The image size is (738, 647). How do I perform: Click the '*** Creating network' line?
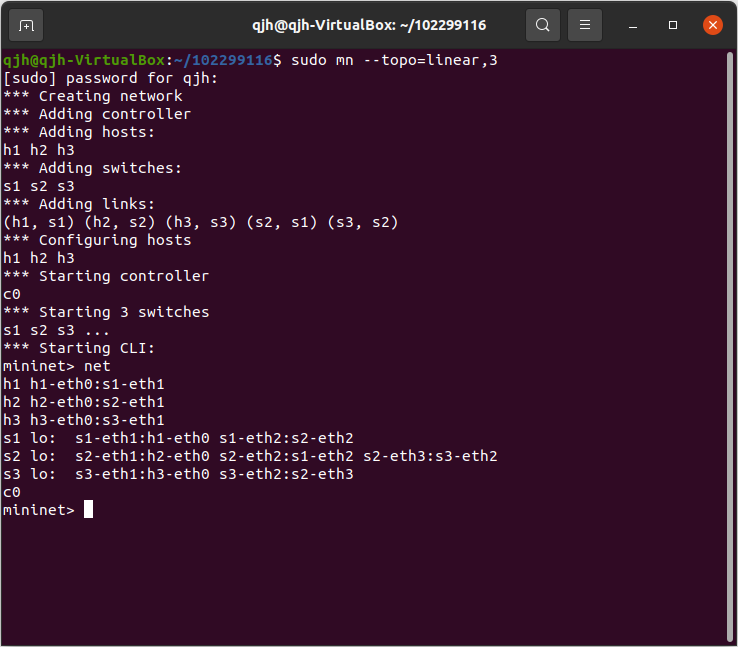[93, 96]
